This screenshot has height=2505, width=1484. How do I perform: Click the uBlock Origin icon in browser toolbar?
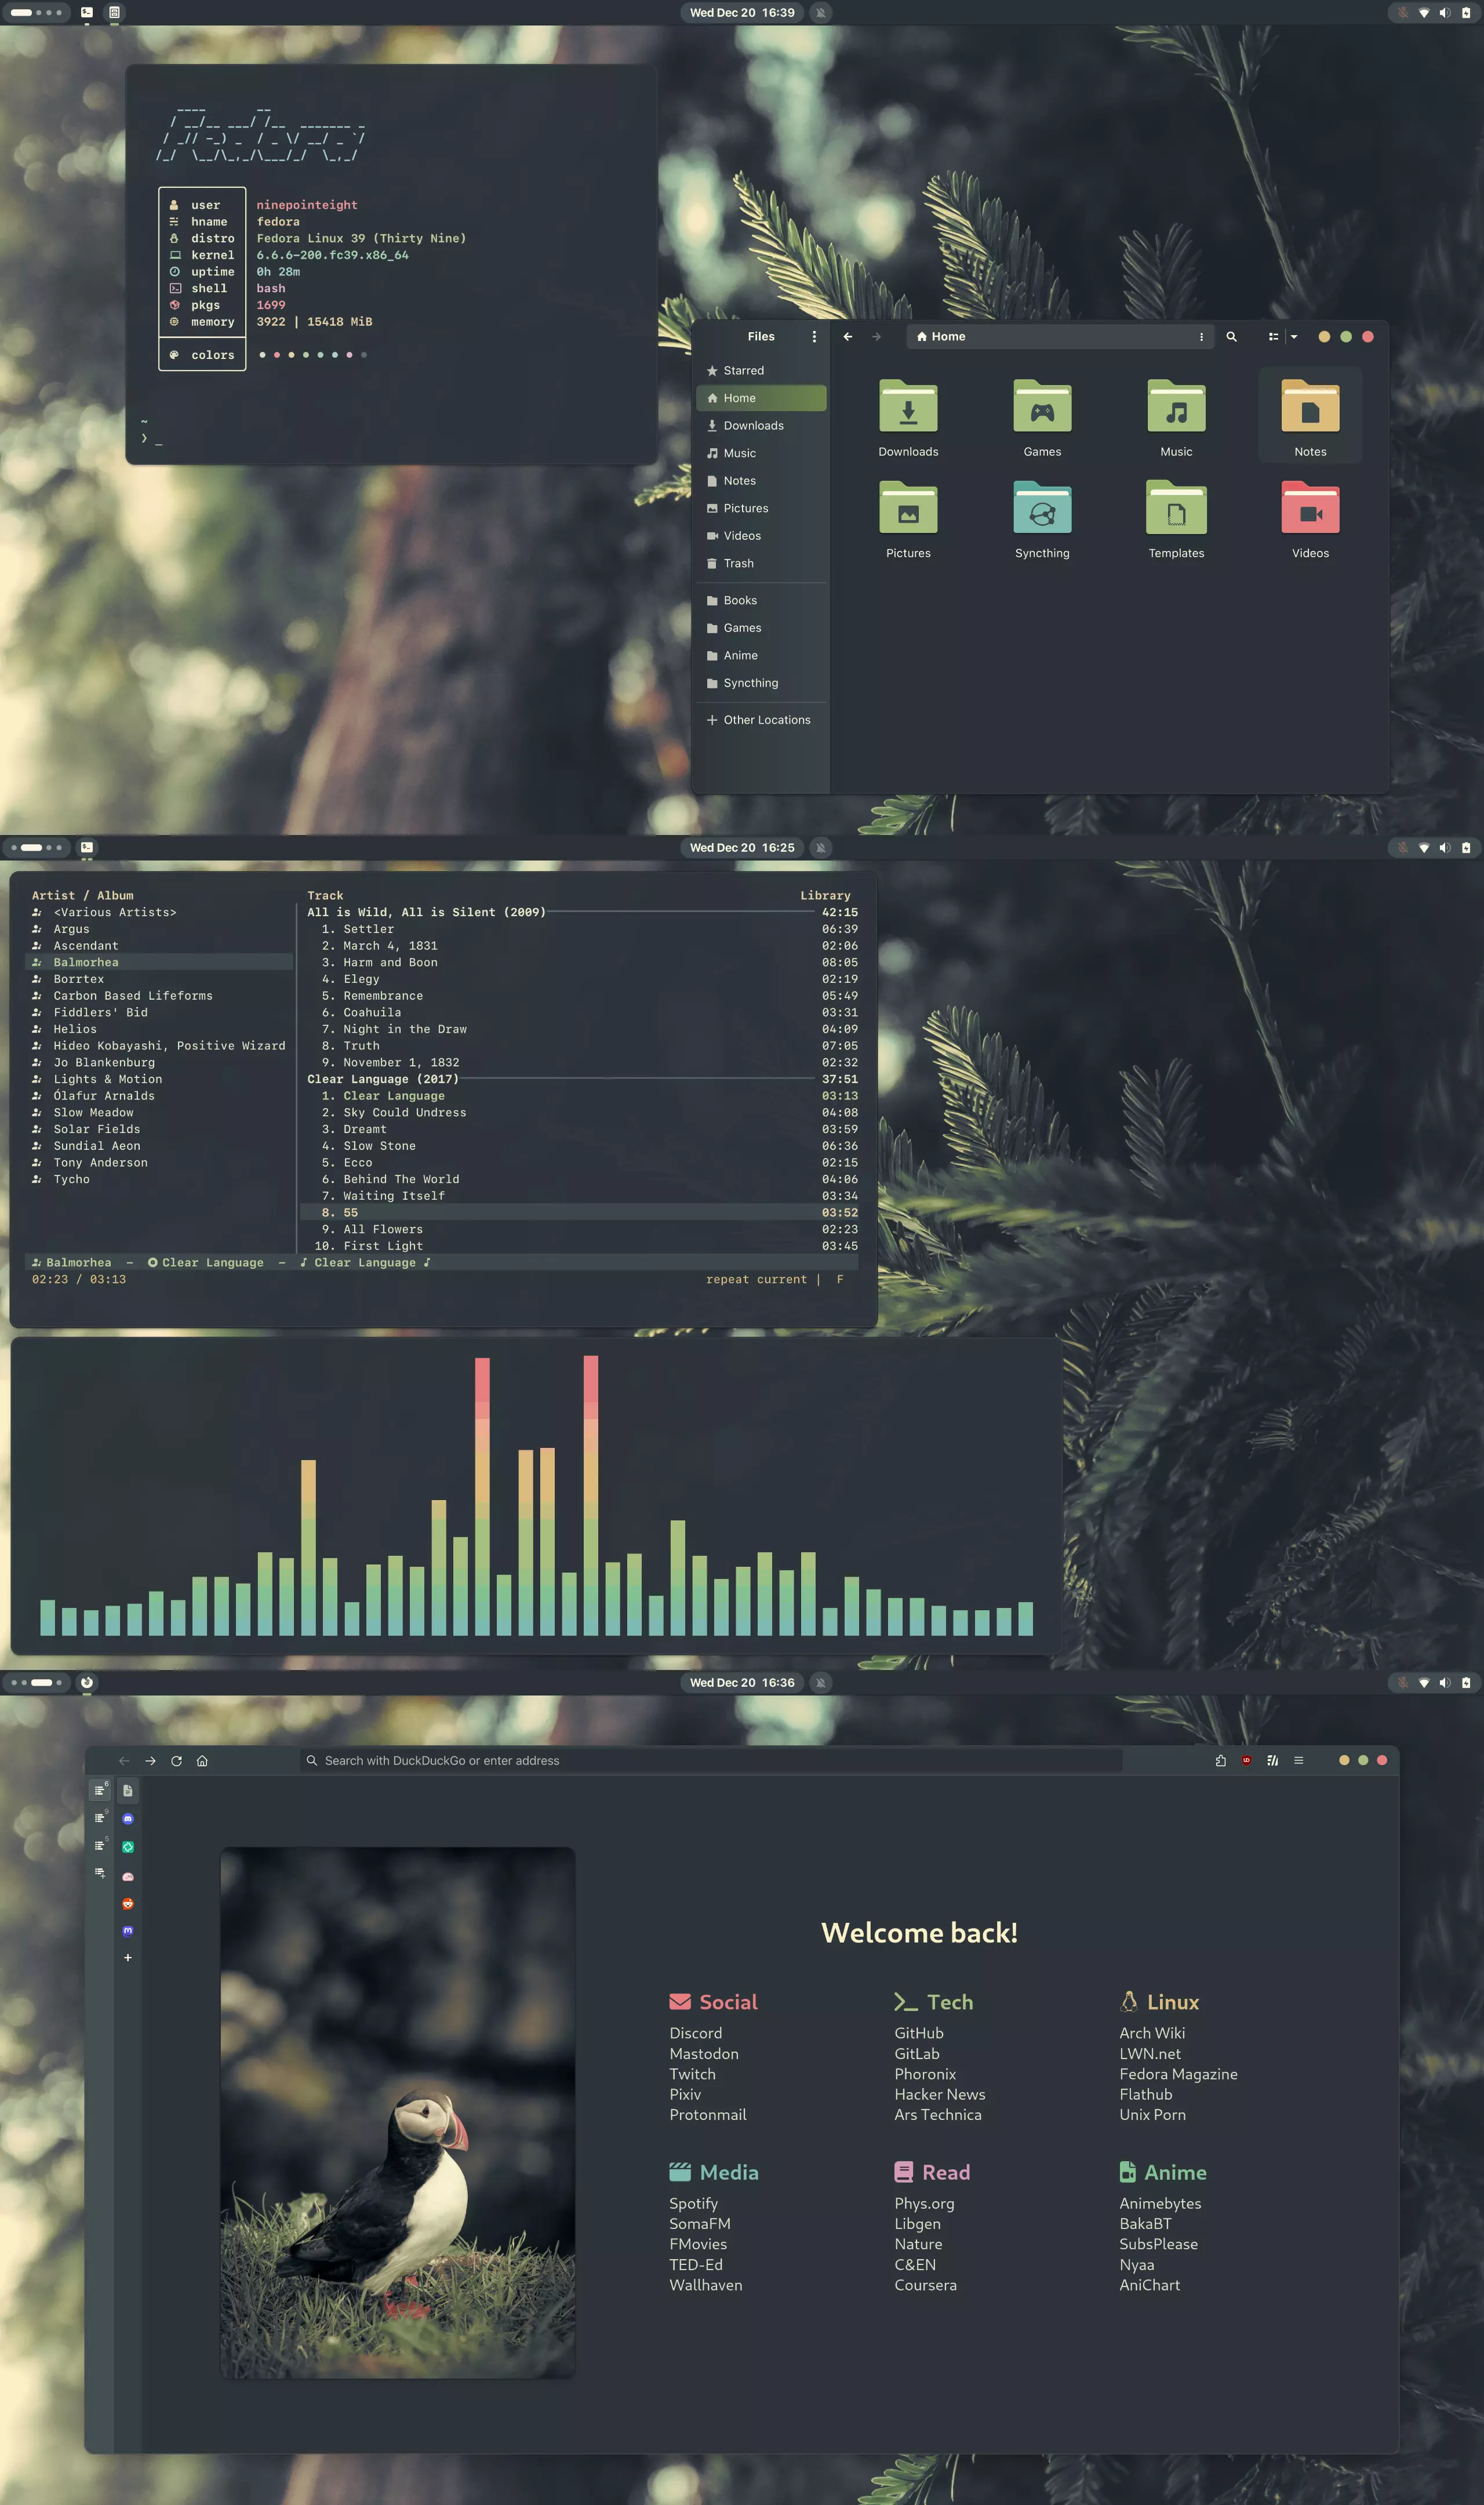[1246, 1761]
